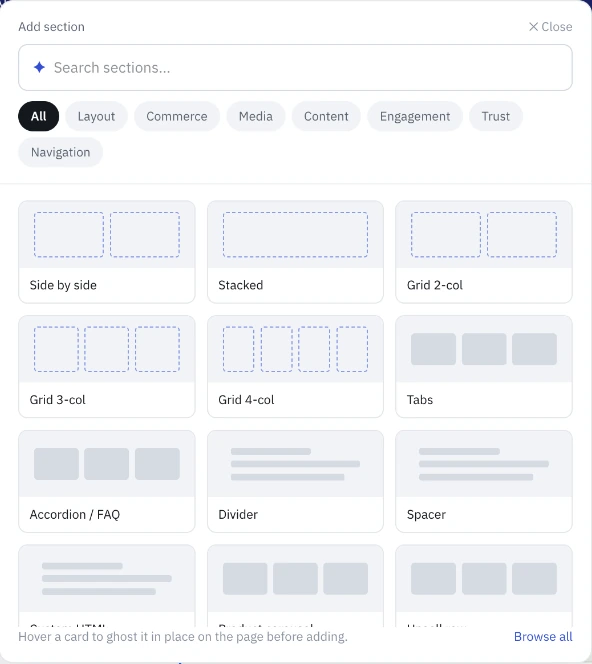This screenshot has height=664, width=592.
Task: Switch to the Content filter
Action: tap(326, 116)
